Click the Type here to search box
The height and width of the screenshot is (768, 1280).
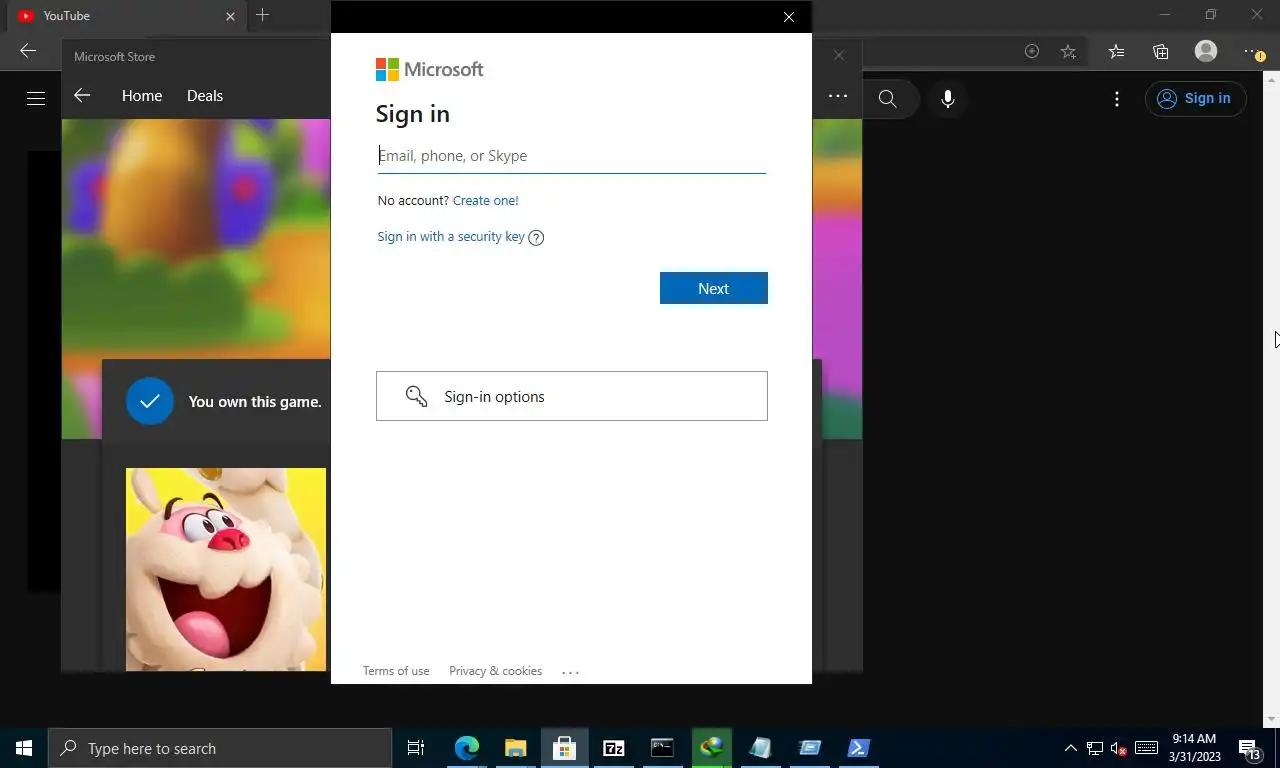coord(220,748)
